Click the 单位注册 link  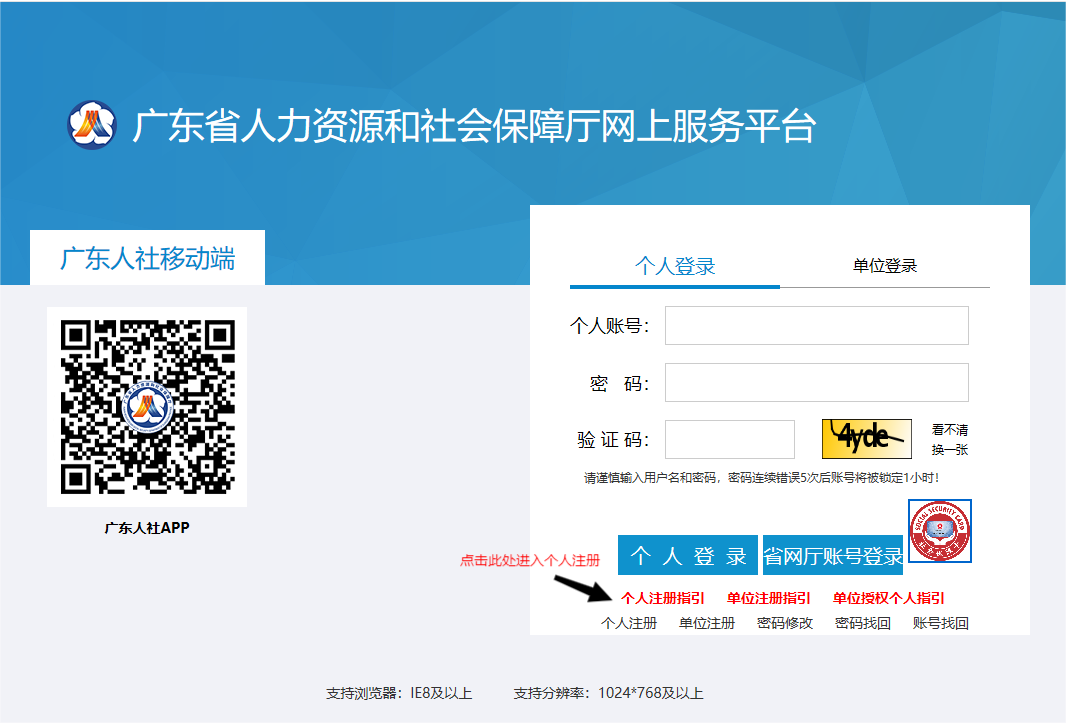707,623
